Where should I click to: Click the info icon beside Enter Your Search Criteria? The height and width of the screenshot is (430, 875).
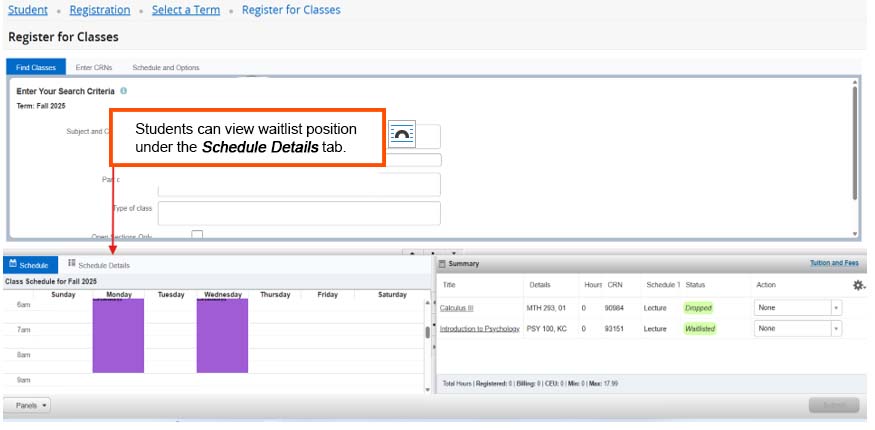click(123, 91)
